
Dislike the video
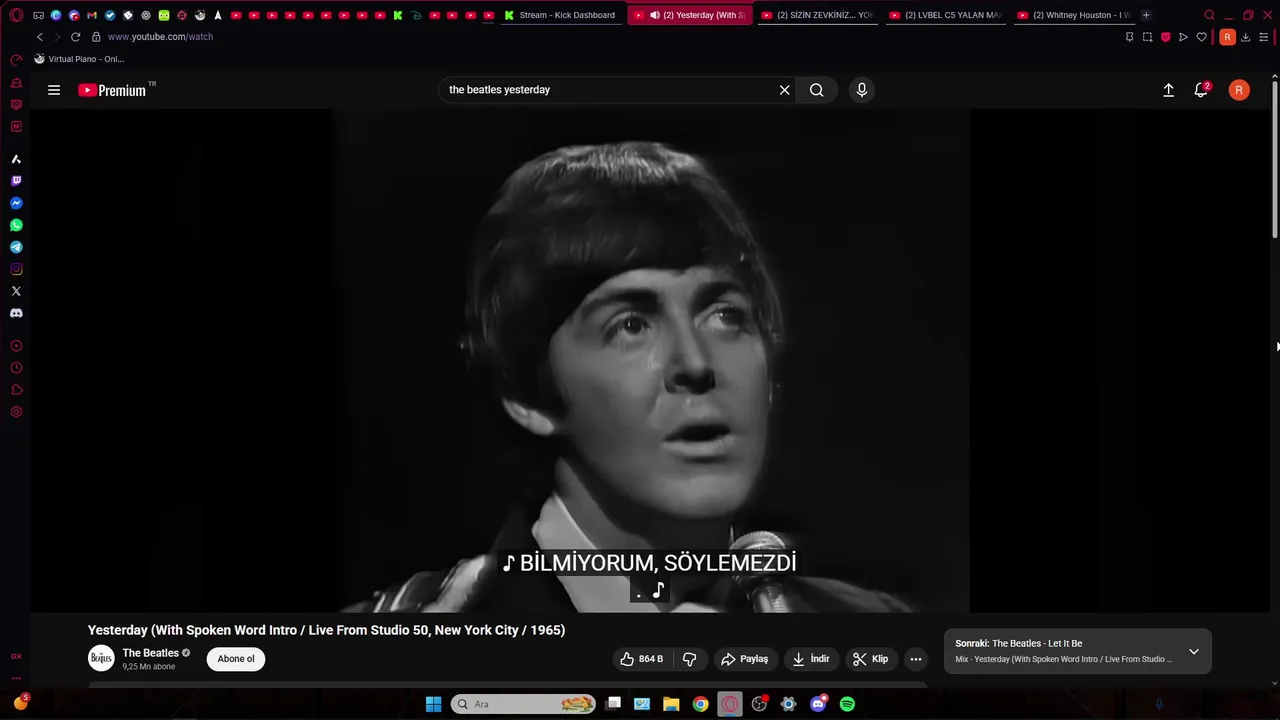click(689, 659)
